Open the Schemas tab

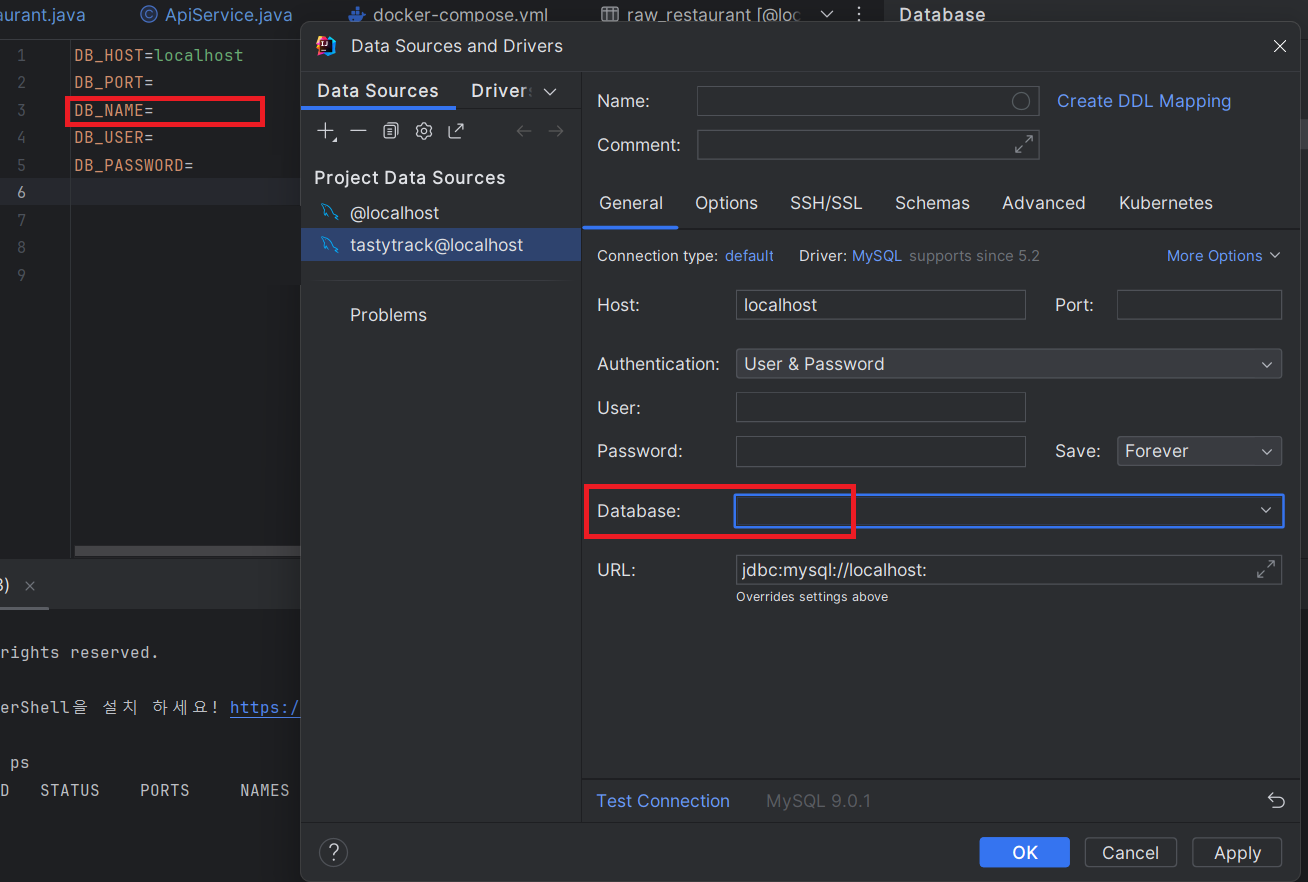(x=932, y=203)
